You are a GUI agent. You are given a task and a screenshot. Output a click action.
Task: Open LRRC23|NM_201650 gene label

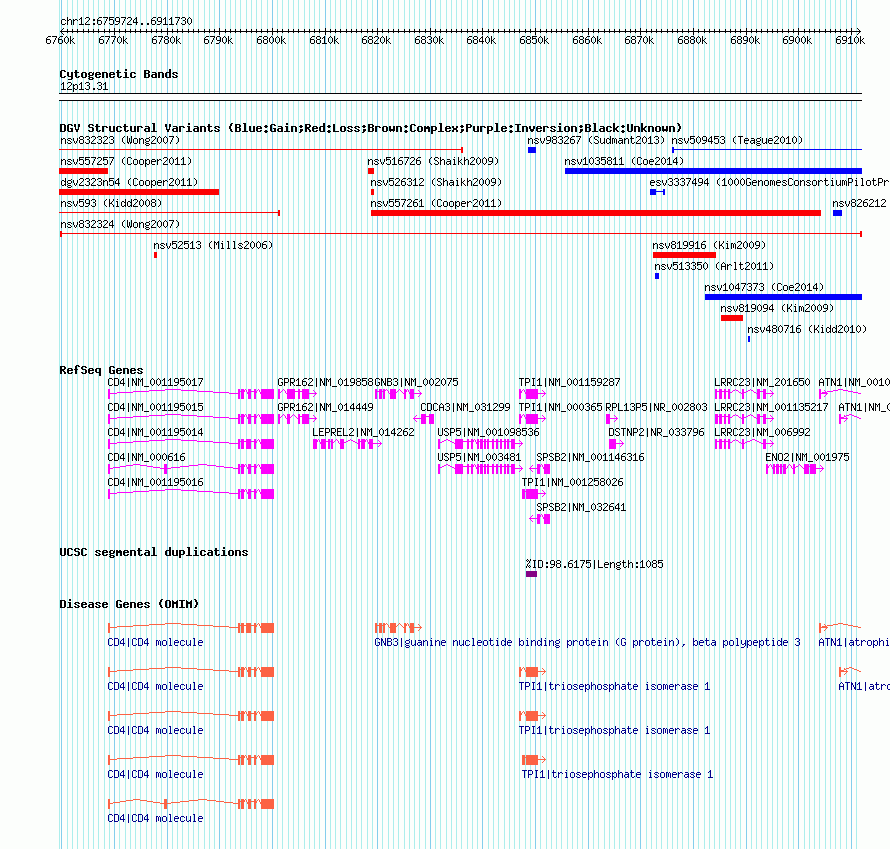click(x=762, y=383)
